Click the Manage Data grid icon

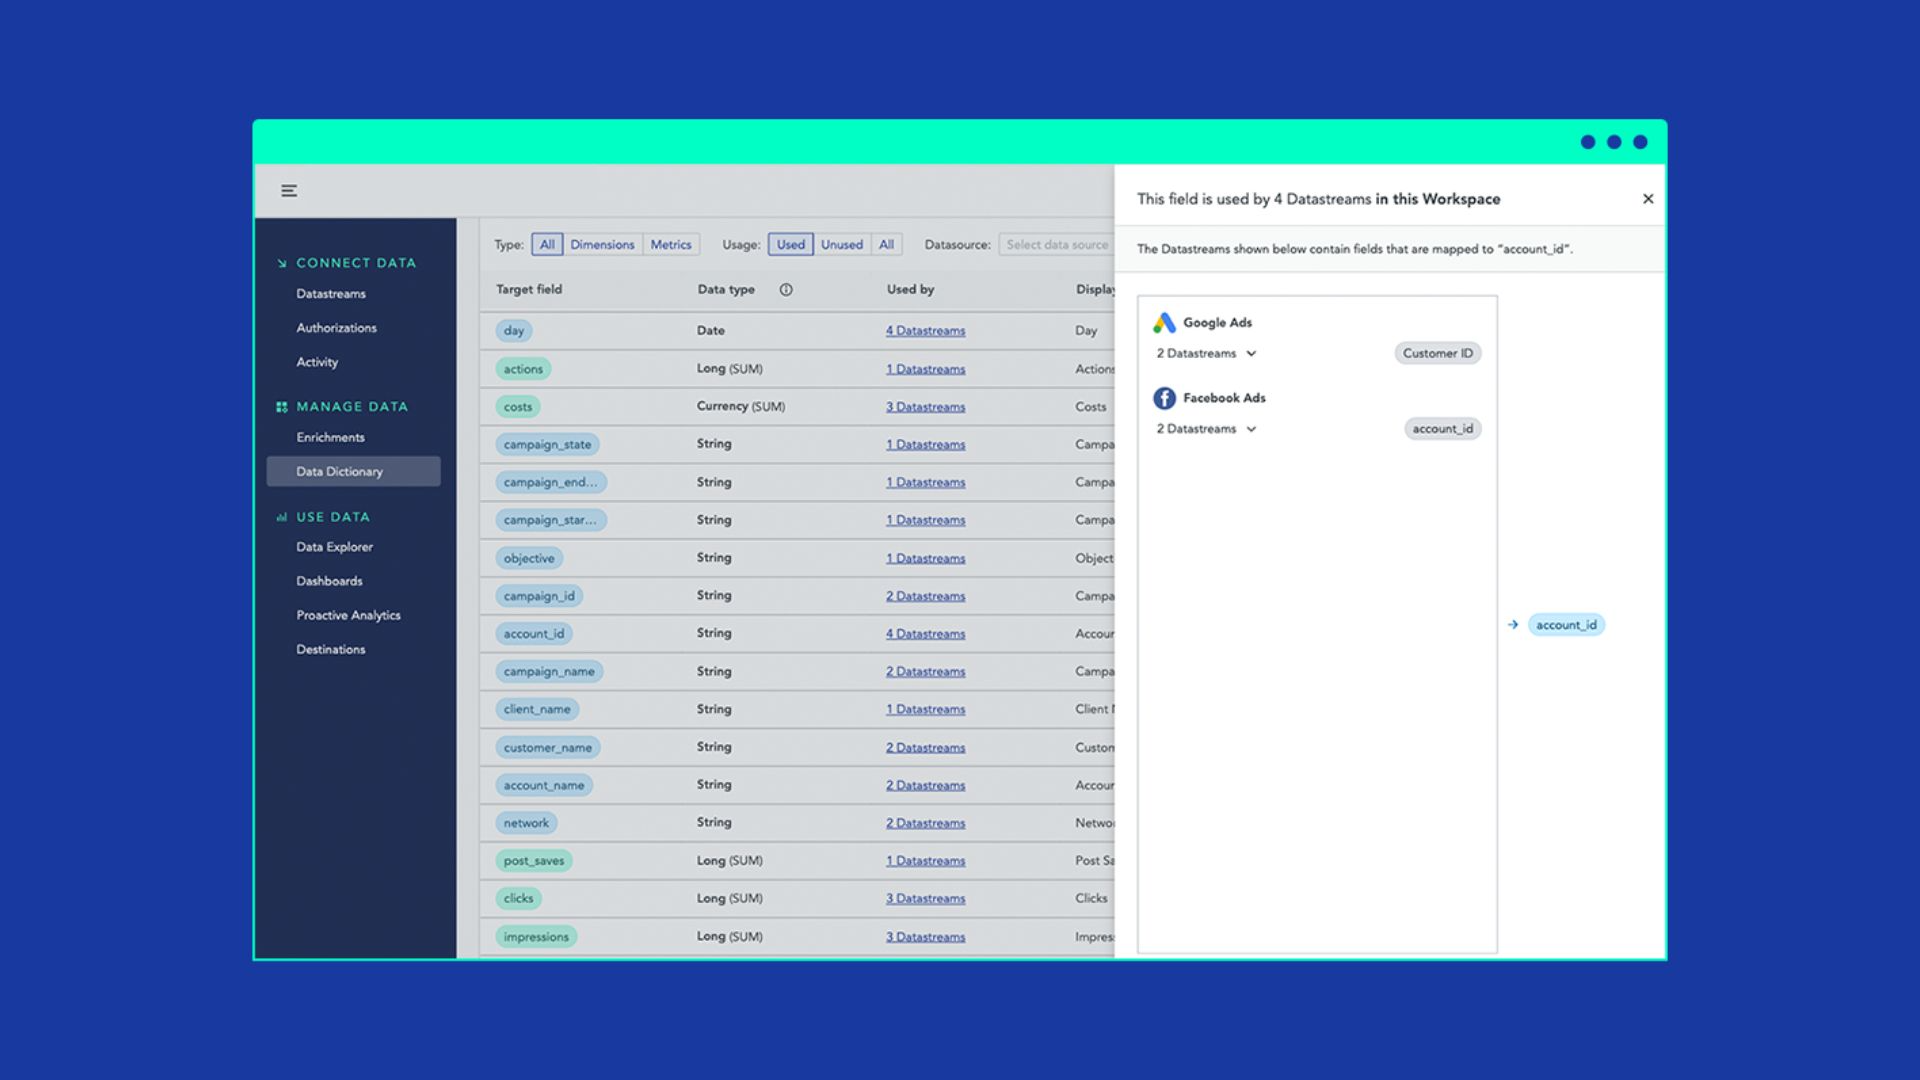pyautogui.click(x=280, y=406)
